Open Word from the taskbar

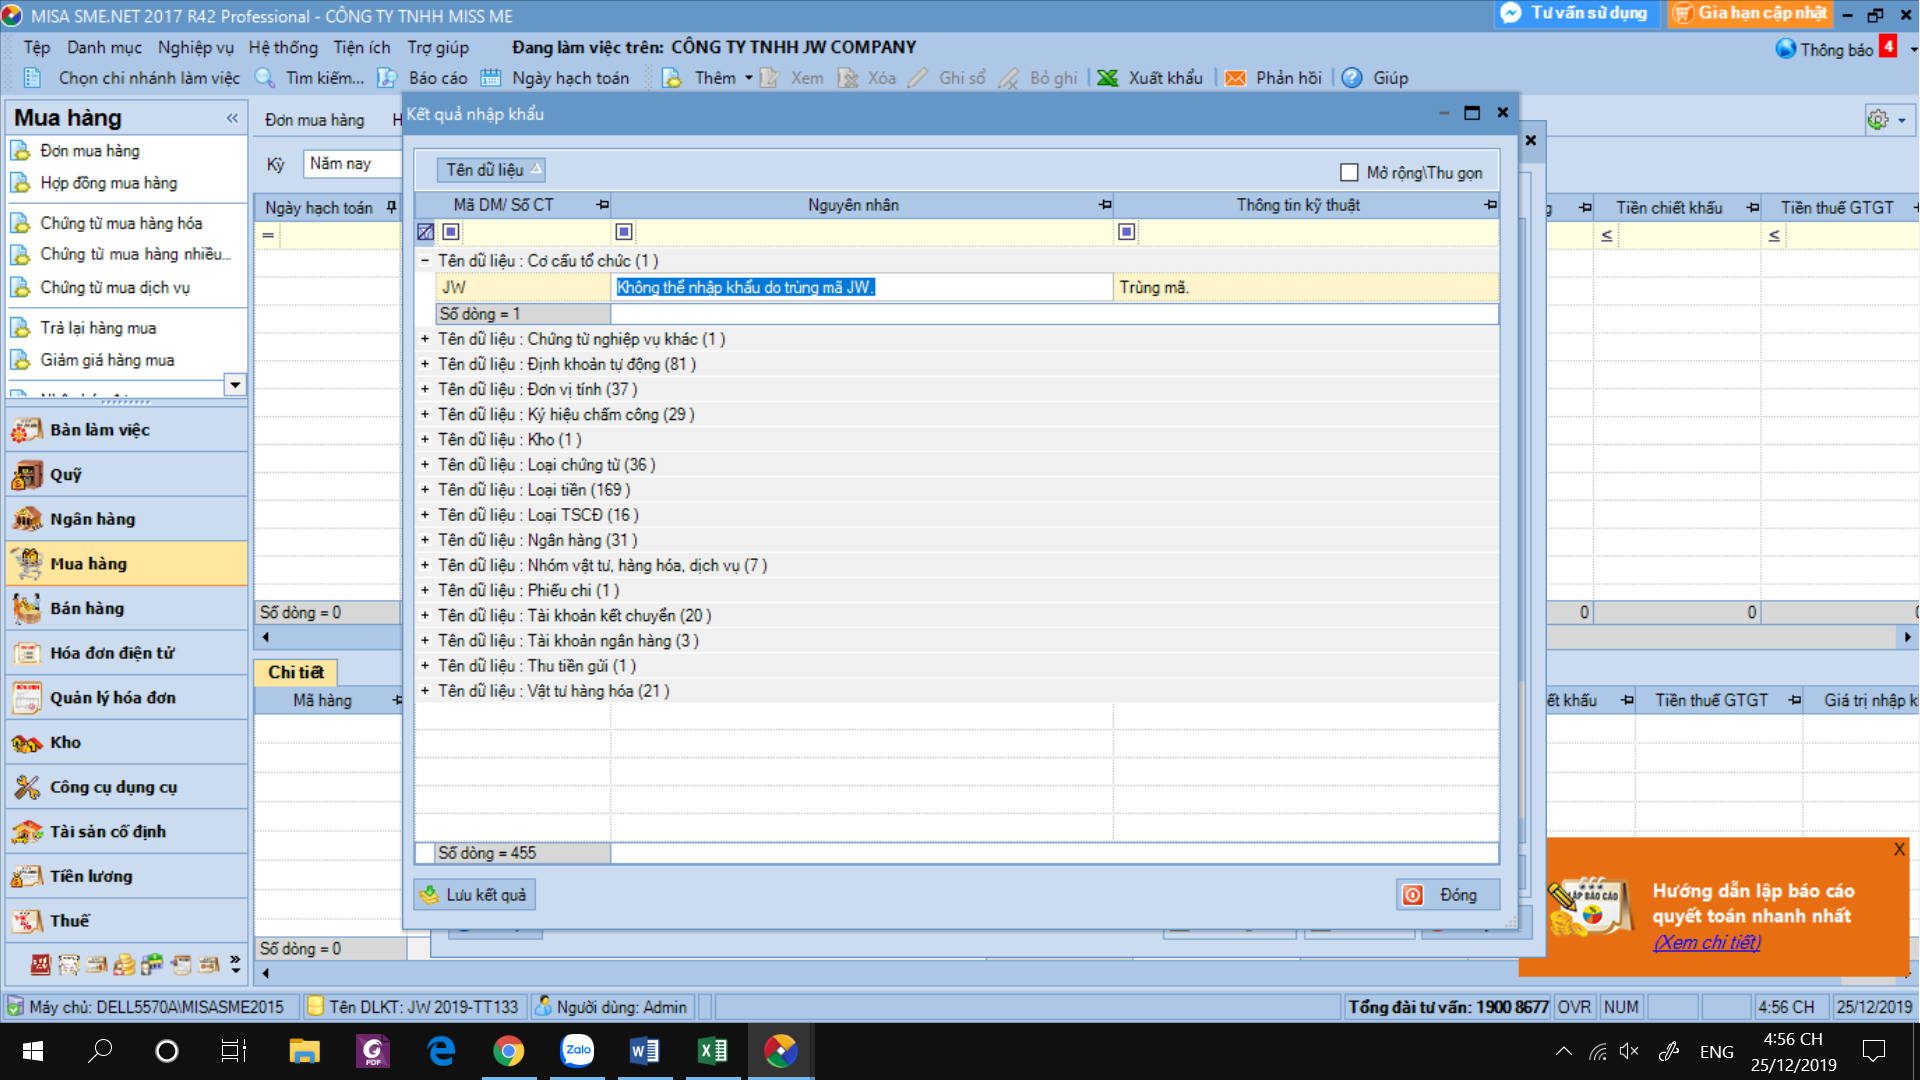644,1051
